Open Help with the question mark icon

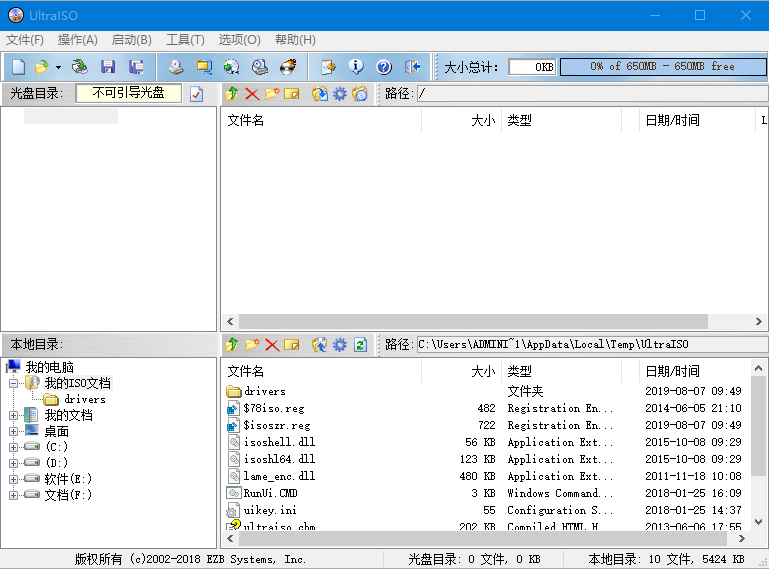click(x=384, y=67)
